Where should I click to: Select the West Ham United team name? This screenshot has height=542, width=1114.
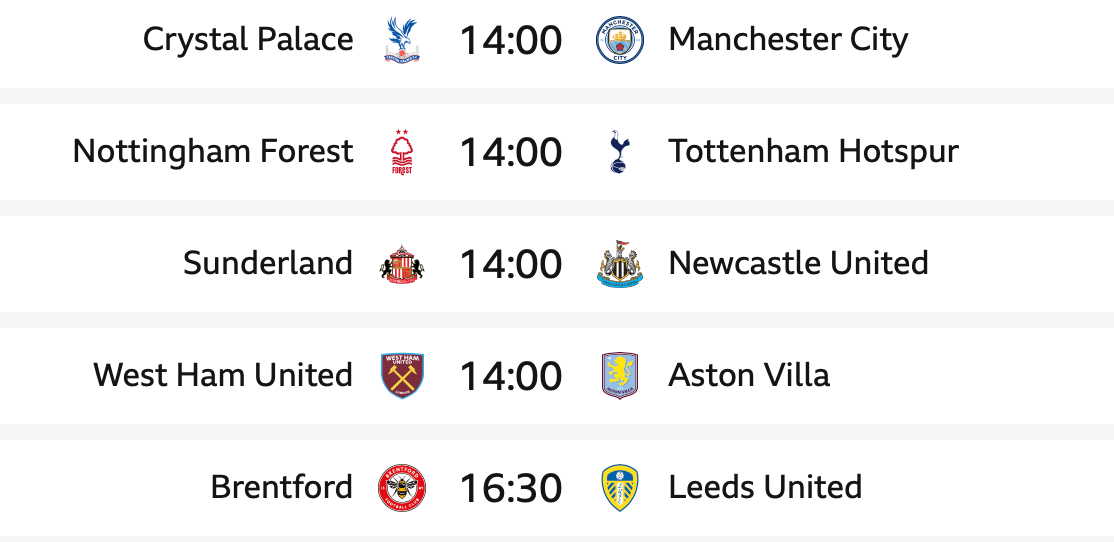tap(223, 376)
